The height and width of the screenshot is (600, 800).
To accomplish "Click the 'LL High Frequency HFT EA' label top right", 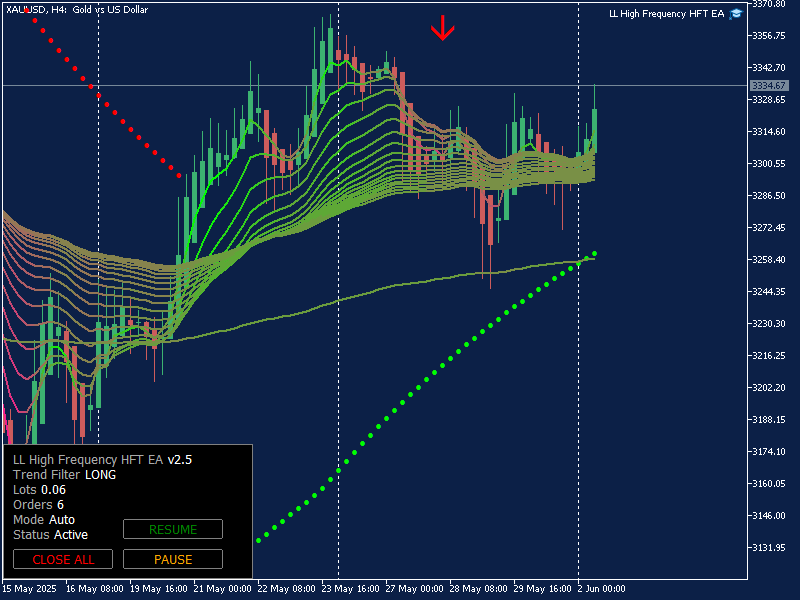I will tap(666, 14).
